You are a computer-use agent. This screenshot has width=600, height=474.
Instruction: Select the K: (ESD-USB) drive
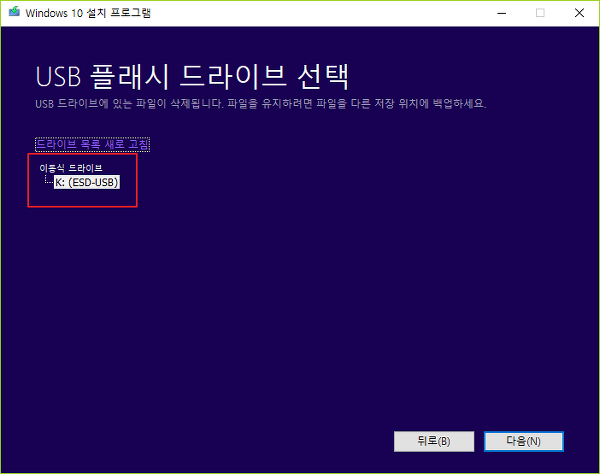pyautogui.click(x=87, y=182)
